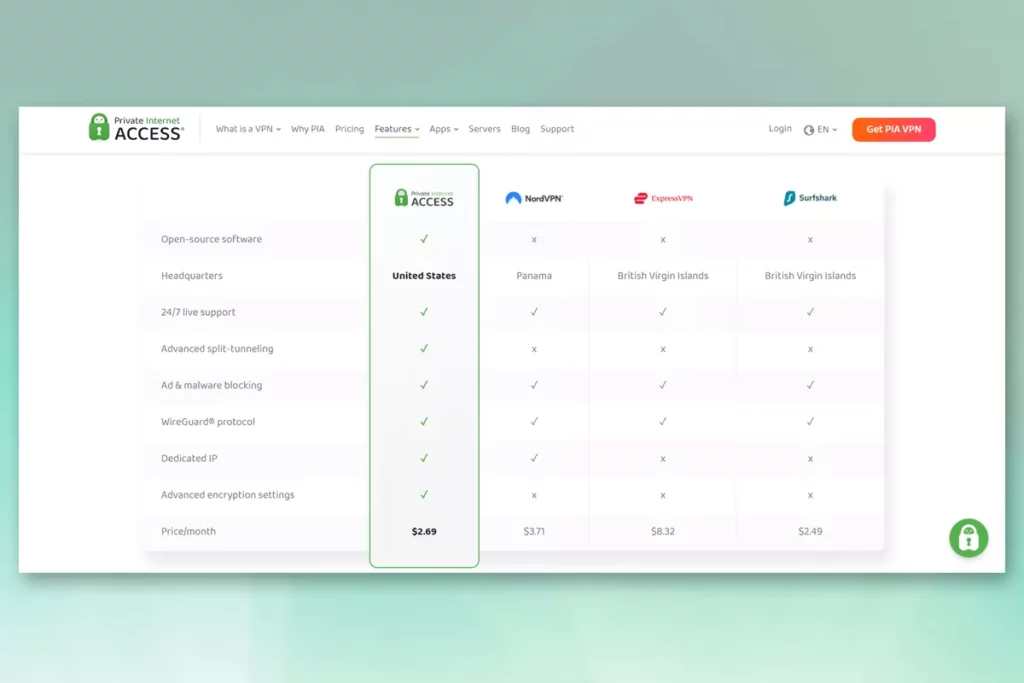The image size is (1024, 683).
Task: Navigate to the Servers page
Action: coord(485,129)
